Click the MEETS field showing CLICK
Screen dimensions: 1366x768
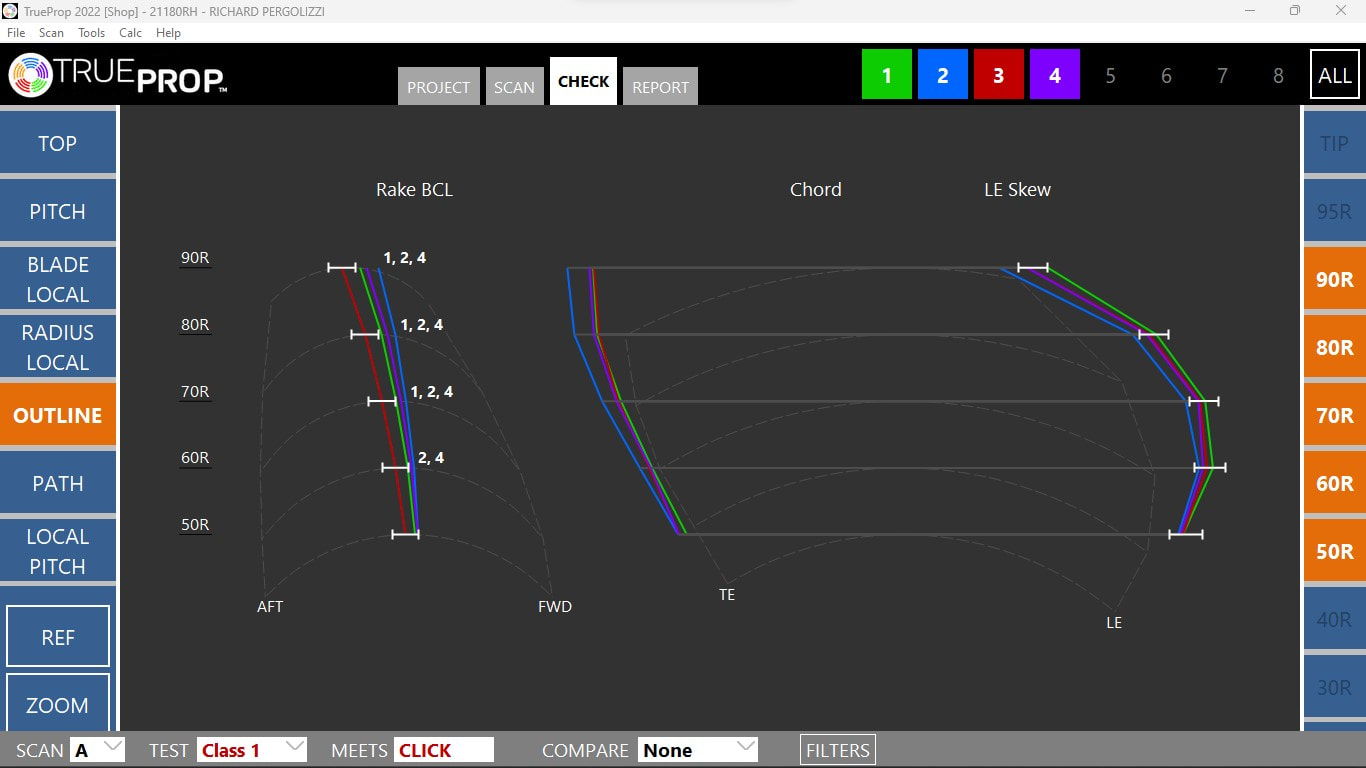(x=443, y=750)
